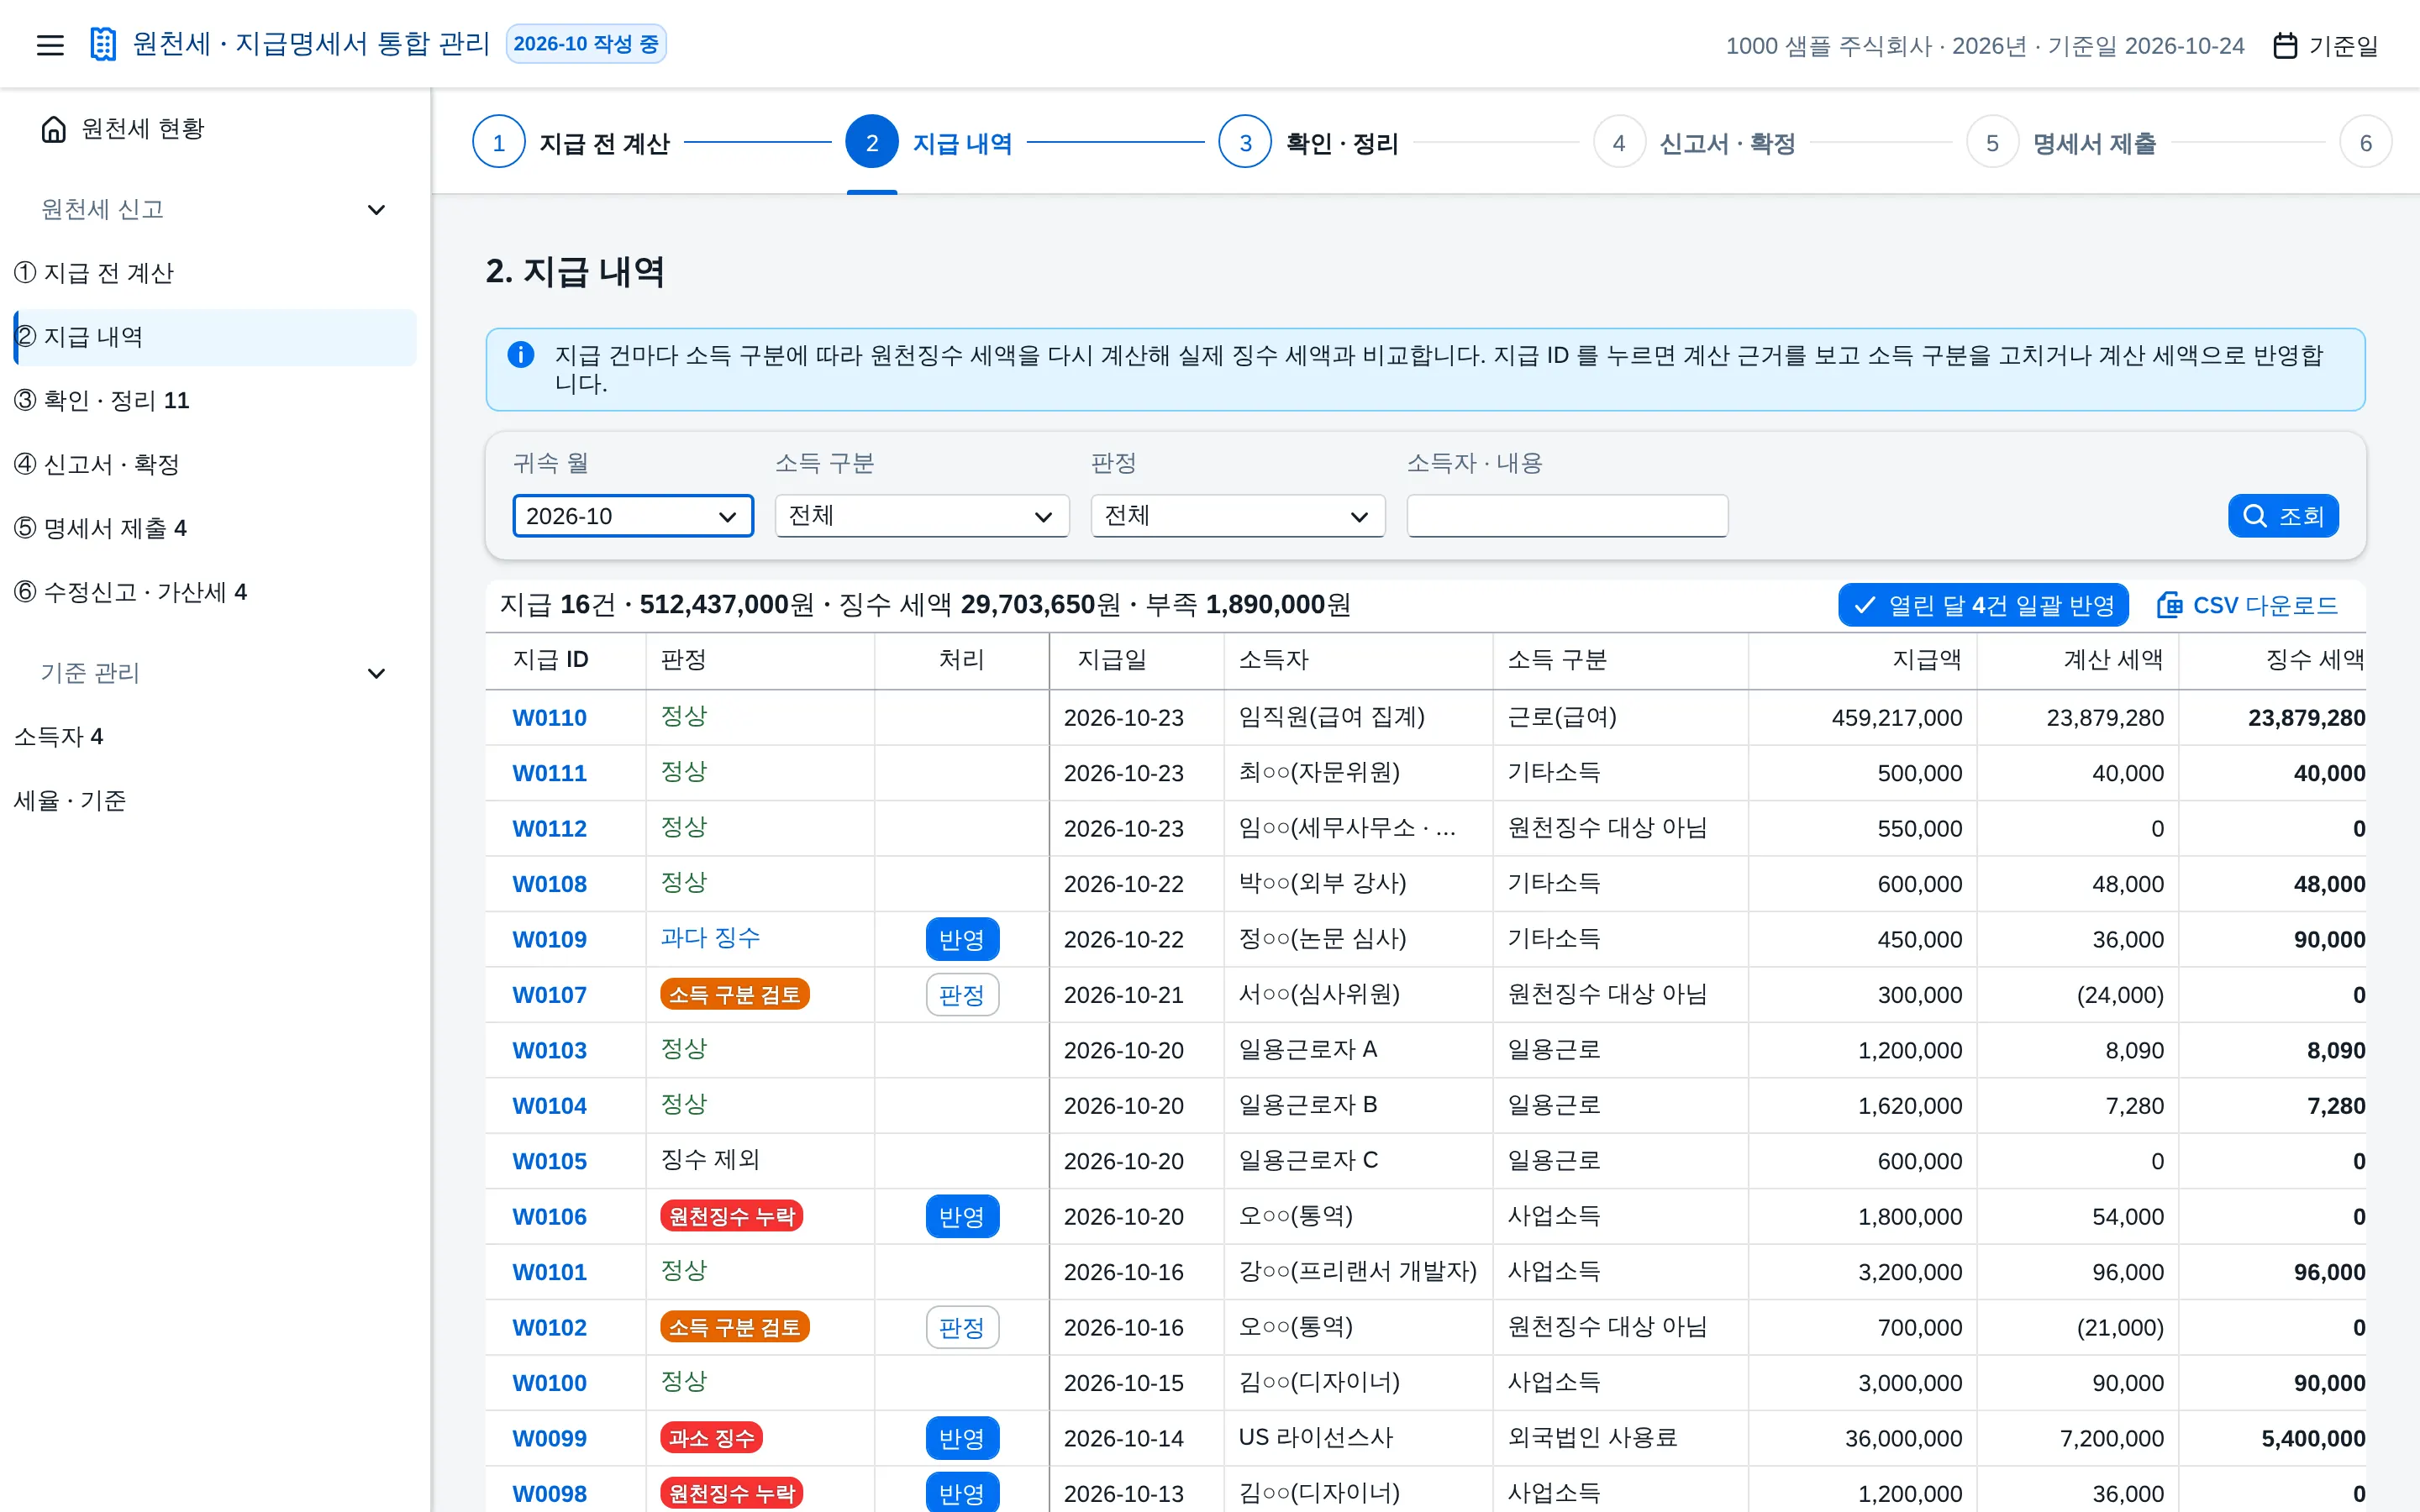Viewport: 2420px width, 1512px height.
Task: Open sidebar item ⑤ 명세서 제출 4
Action: pos(215,529)
